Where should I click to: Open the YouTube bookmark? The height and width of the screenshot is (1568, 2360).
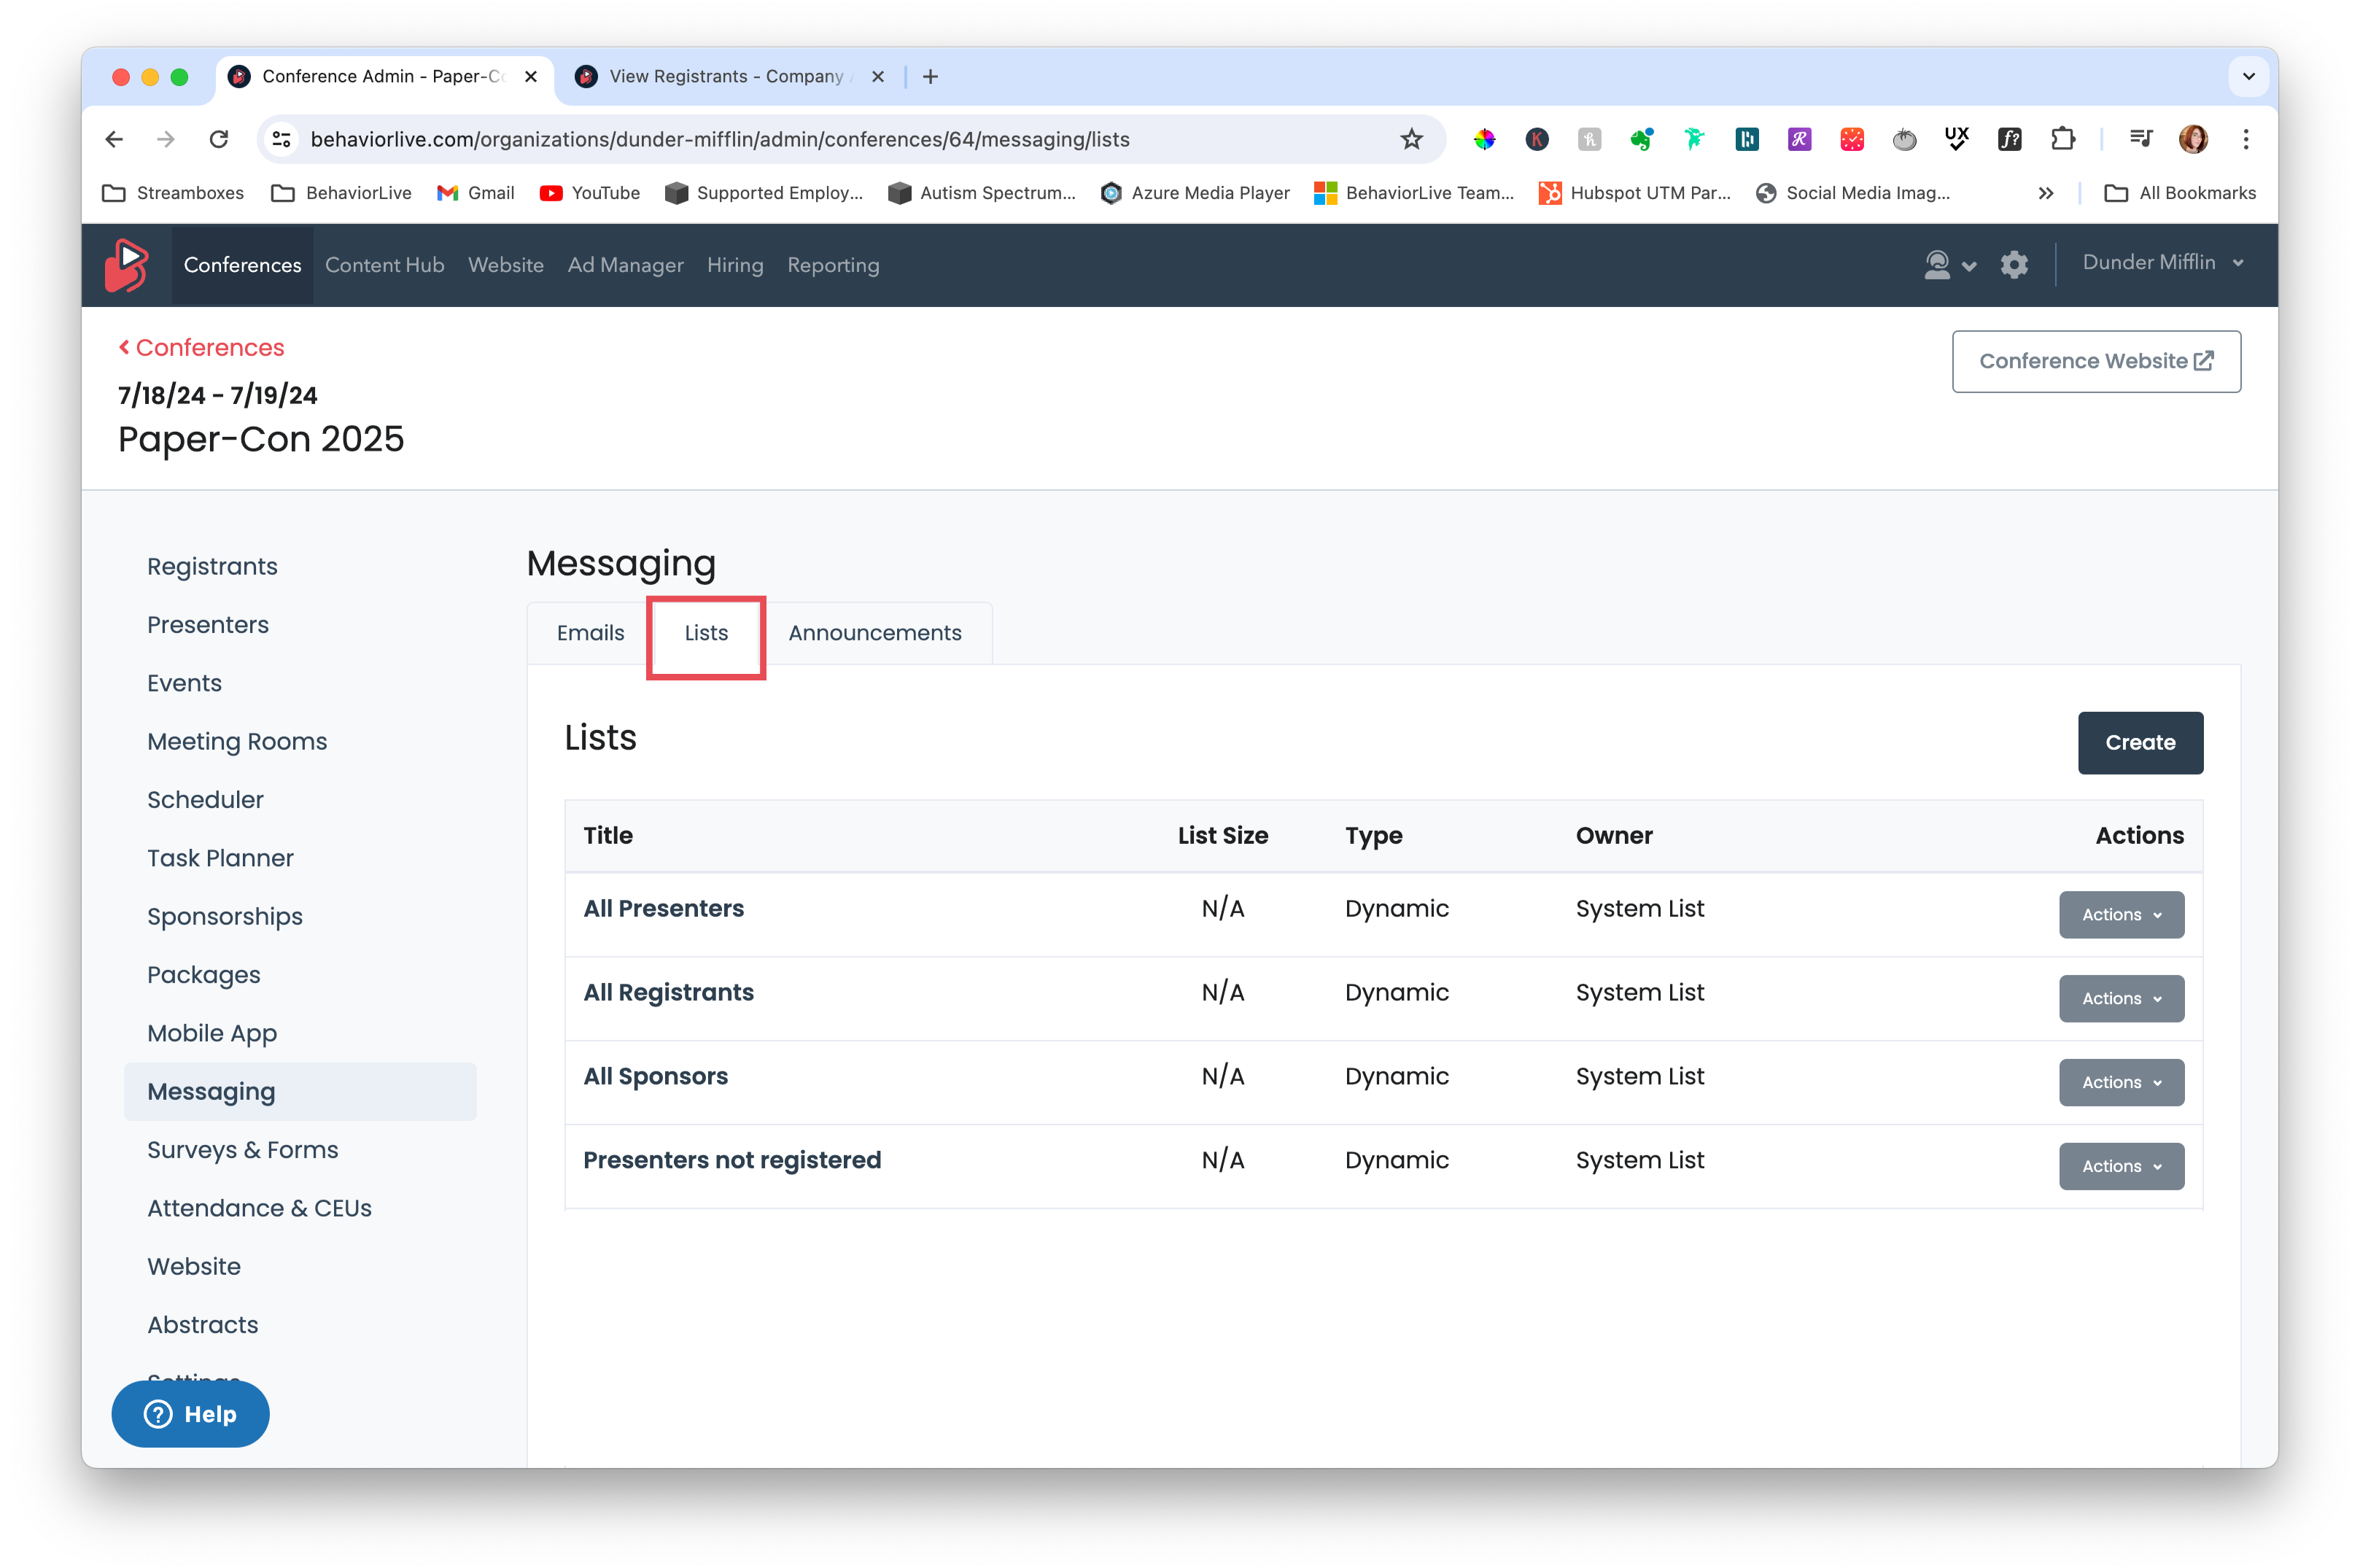point(590,193)
